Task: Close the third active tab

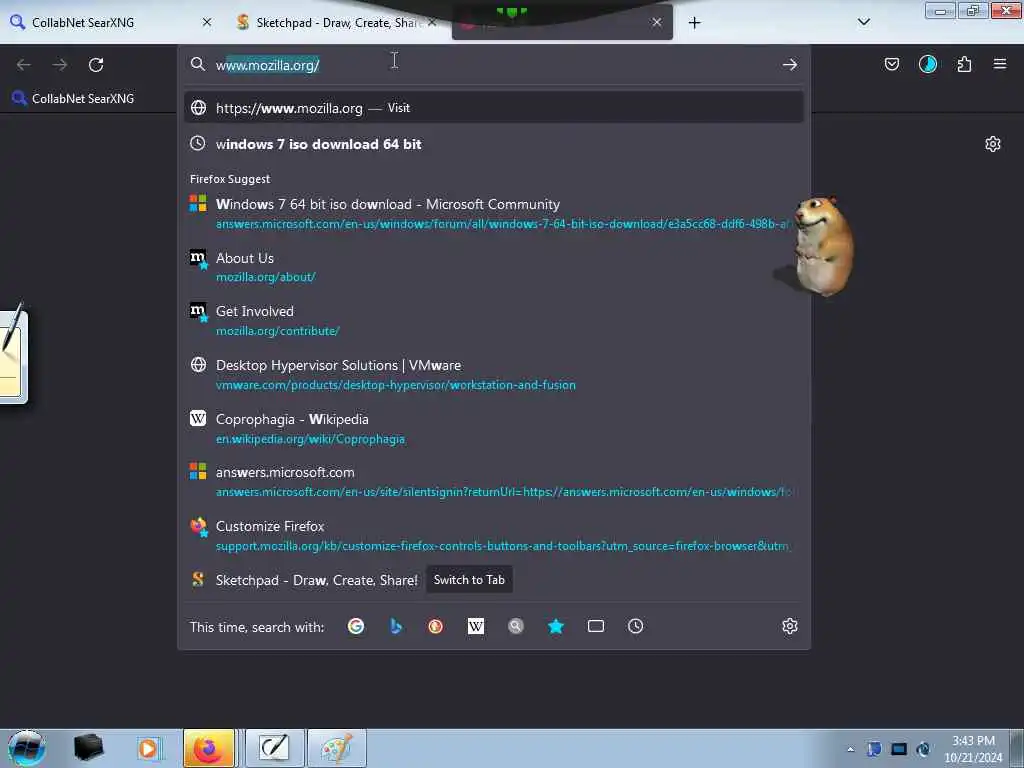Action: pos(656,22)
